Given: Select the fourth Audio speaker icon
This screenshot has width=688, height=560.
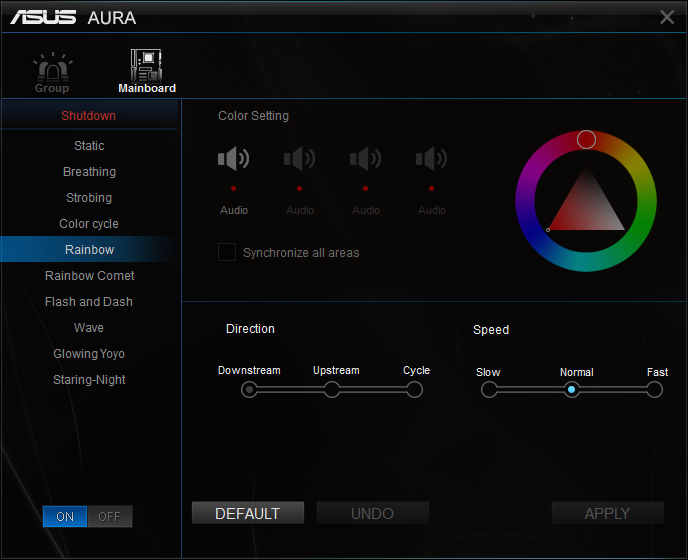Looking at the screenshot, I should coord(432,158).
